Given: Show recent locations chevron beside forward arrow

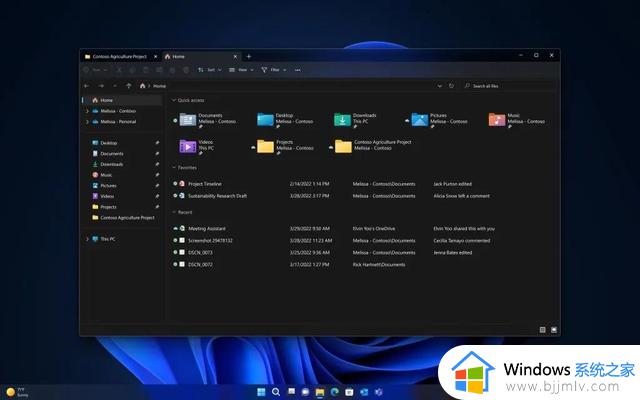Looking at the screenshot, I should click(115, 86).
